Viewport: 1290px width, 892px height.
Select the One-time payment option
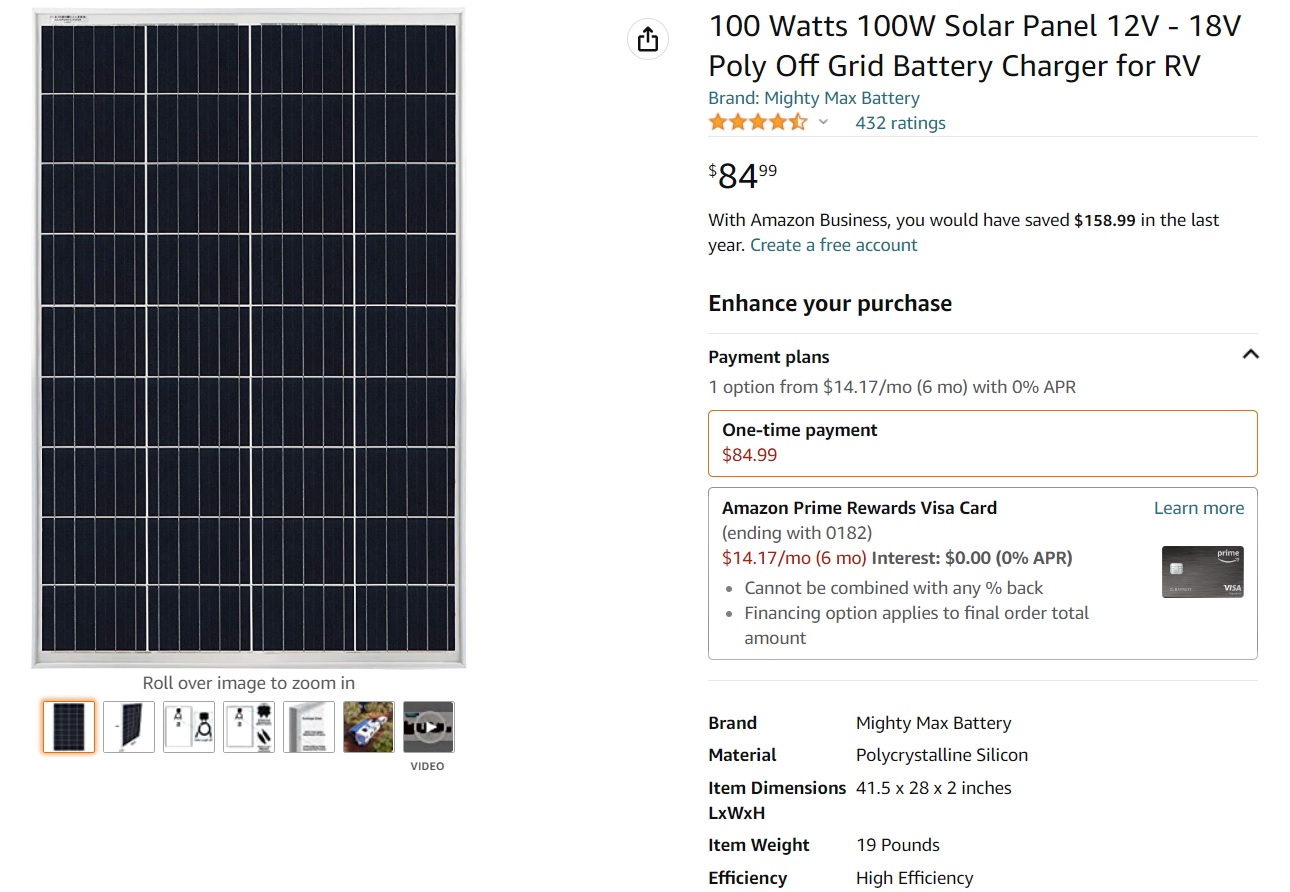coord(982,443)
